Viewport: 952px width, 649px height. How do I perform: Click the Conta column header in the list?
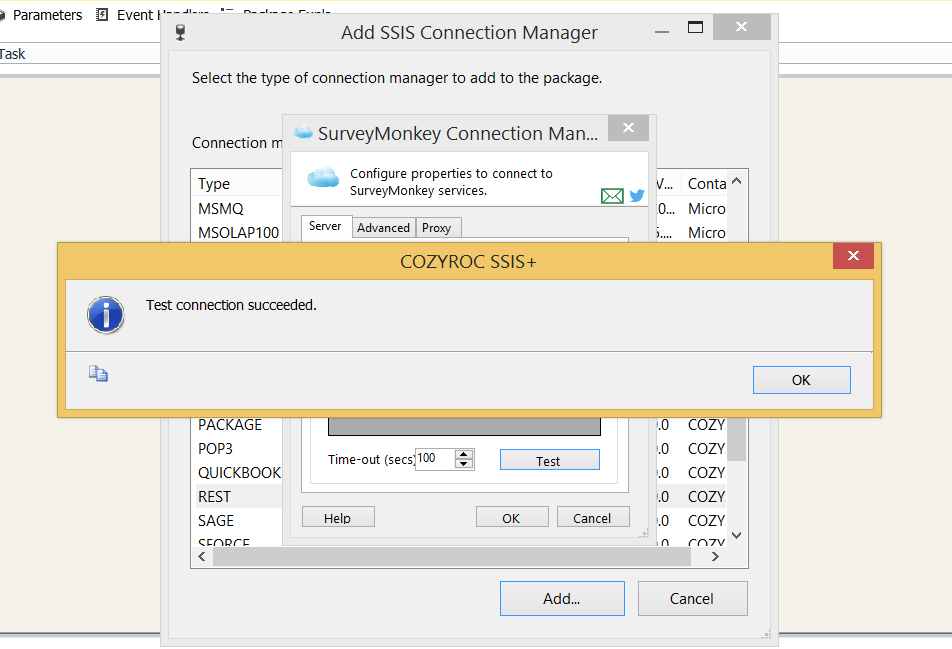[x=706, y=183]
